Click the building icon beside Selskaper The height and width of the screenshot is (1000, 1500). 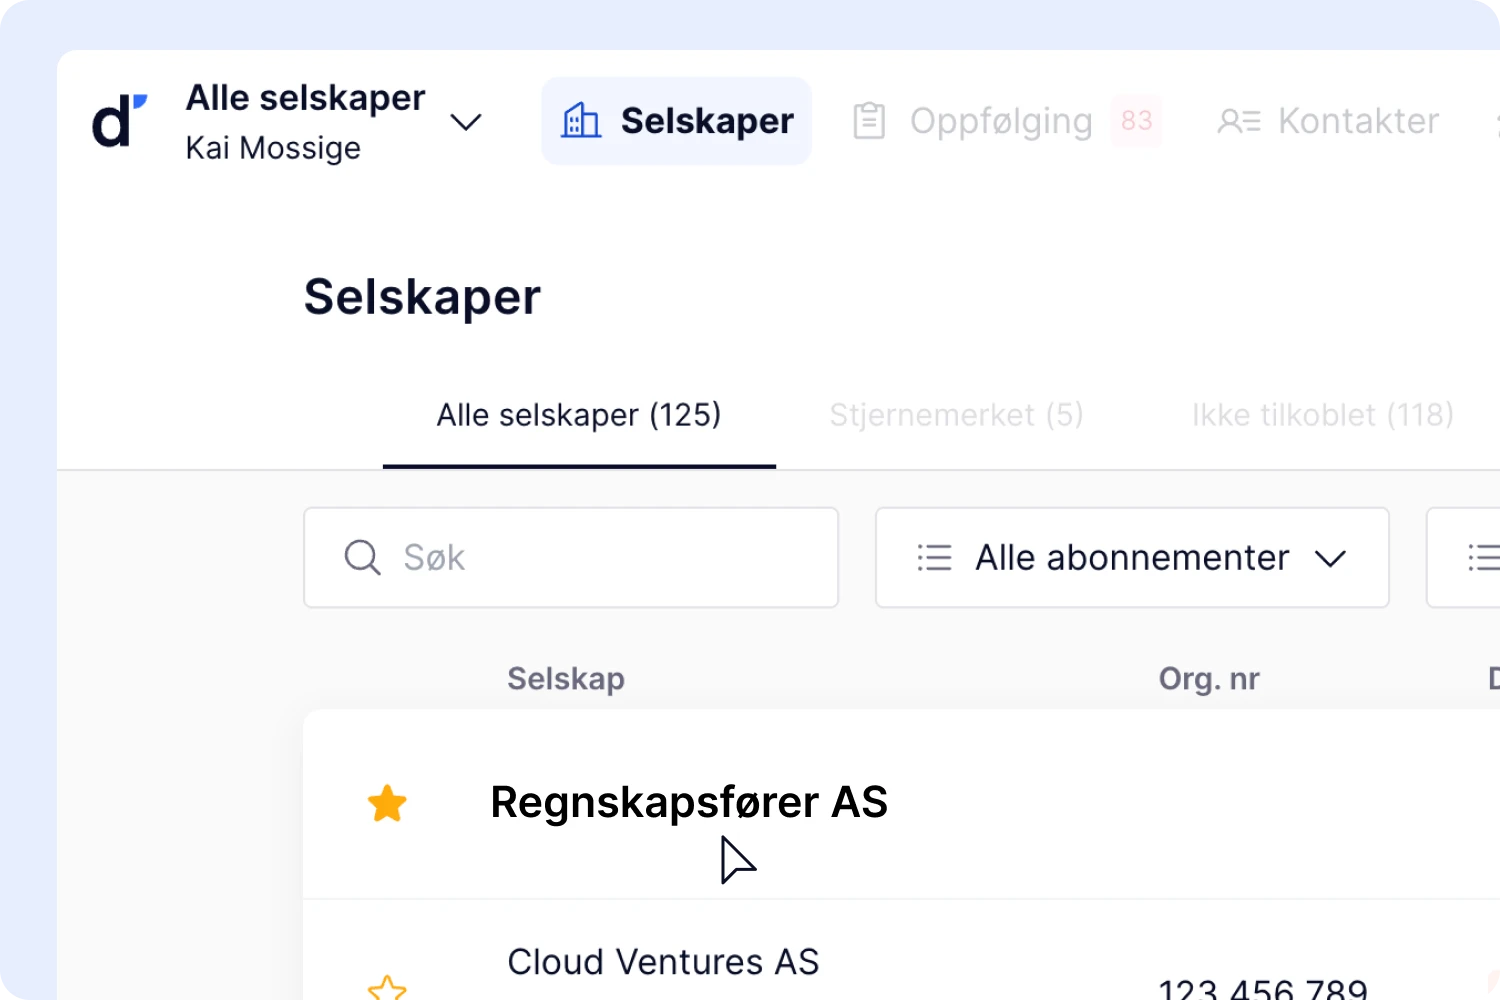click(581, 121)
